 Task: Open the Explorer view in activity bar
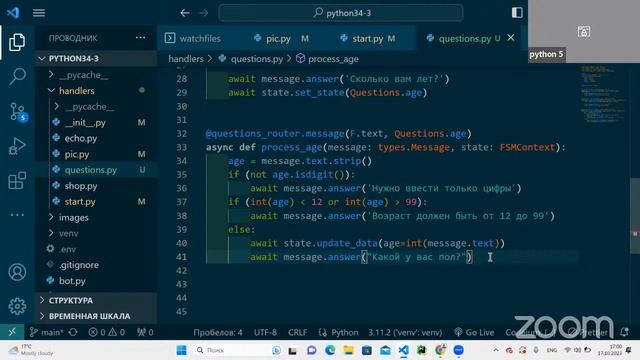click(17, 42)
